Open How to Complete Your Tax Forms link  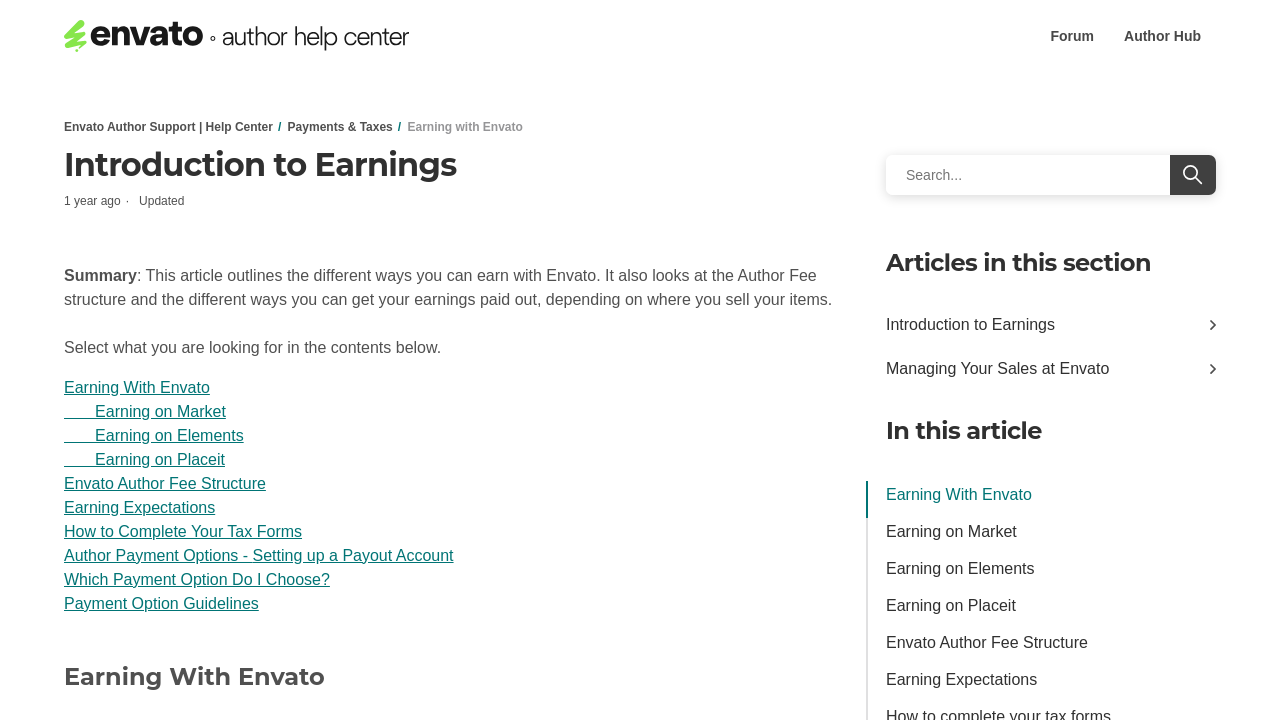(183, 532)
